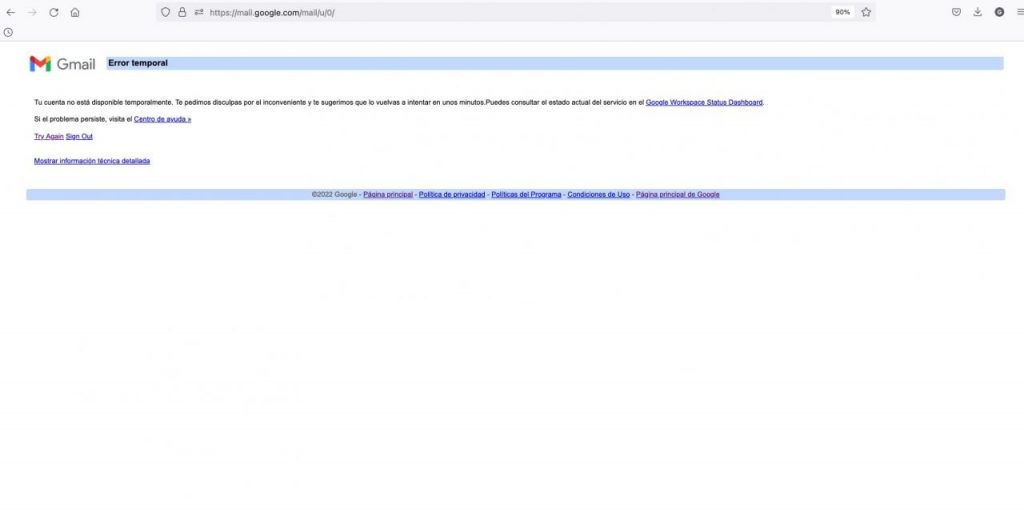1024x513 pixels.
Task: Click the browser back arrow
Action: point(11,12)
